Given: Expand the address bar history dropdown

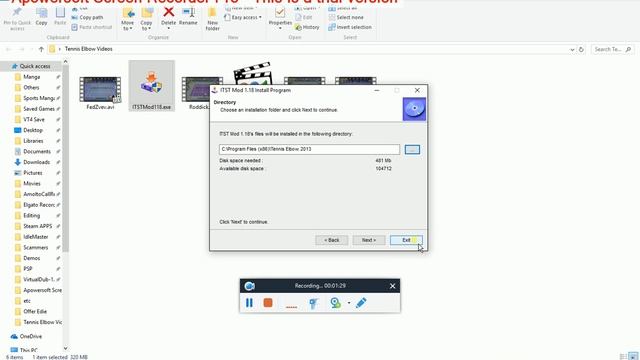Looking at the screenshot, I should [572, 49].
